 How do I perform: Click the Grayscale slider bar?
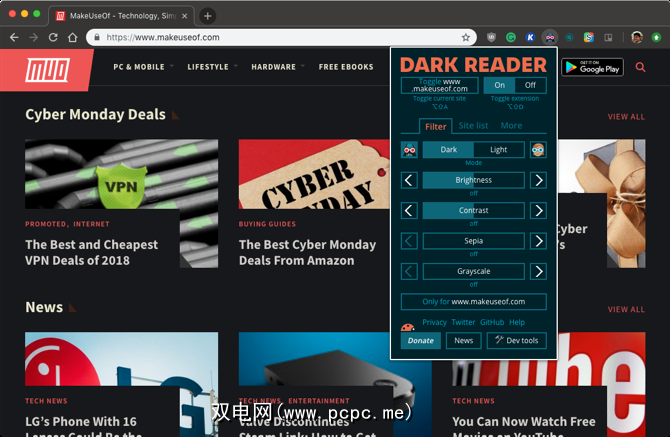pyautogui.click(x=473, y=271)
